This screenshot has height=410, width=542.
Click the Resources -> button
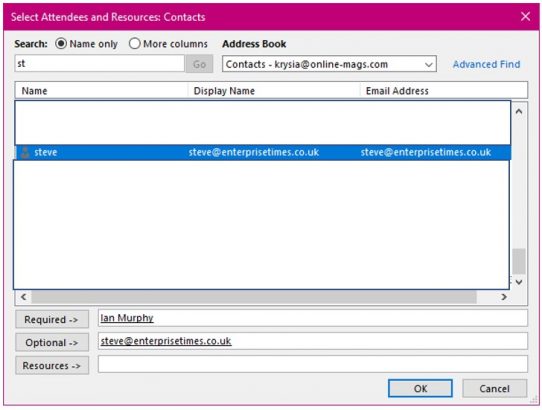click(x=52, y=365)
